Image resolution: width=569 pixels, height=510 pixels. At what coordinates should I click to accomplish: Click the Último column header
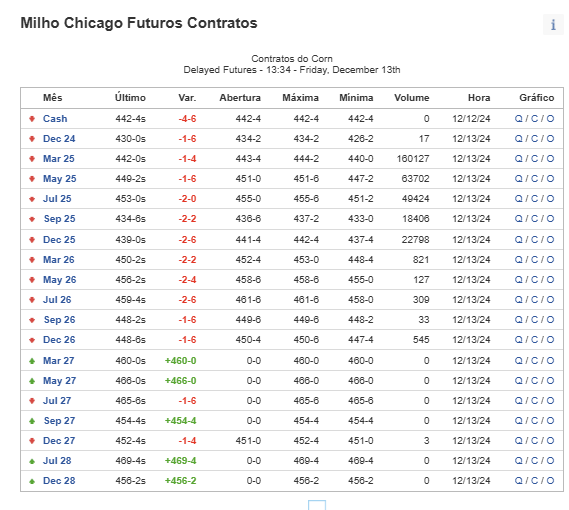pyautogui.click(x=130, y=98)
